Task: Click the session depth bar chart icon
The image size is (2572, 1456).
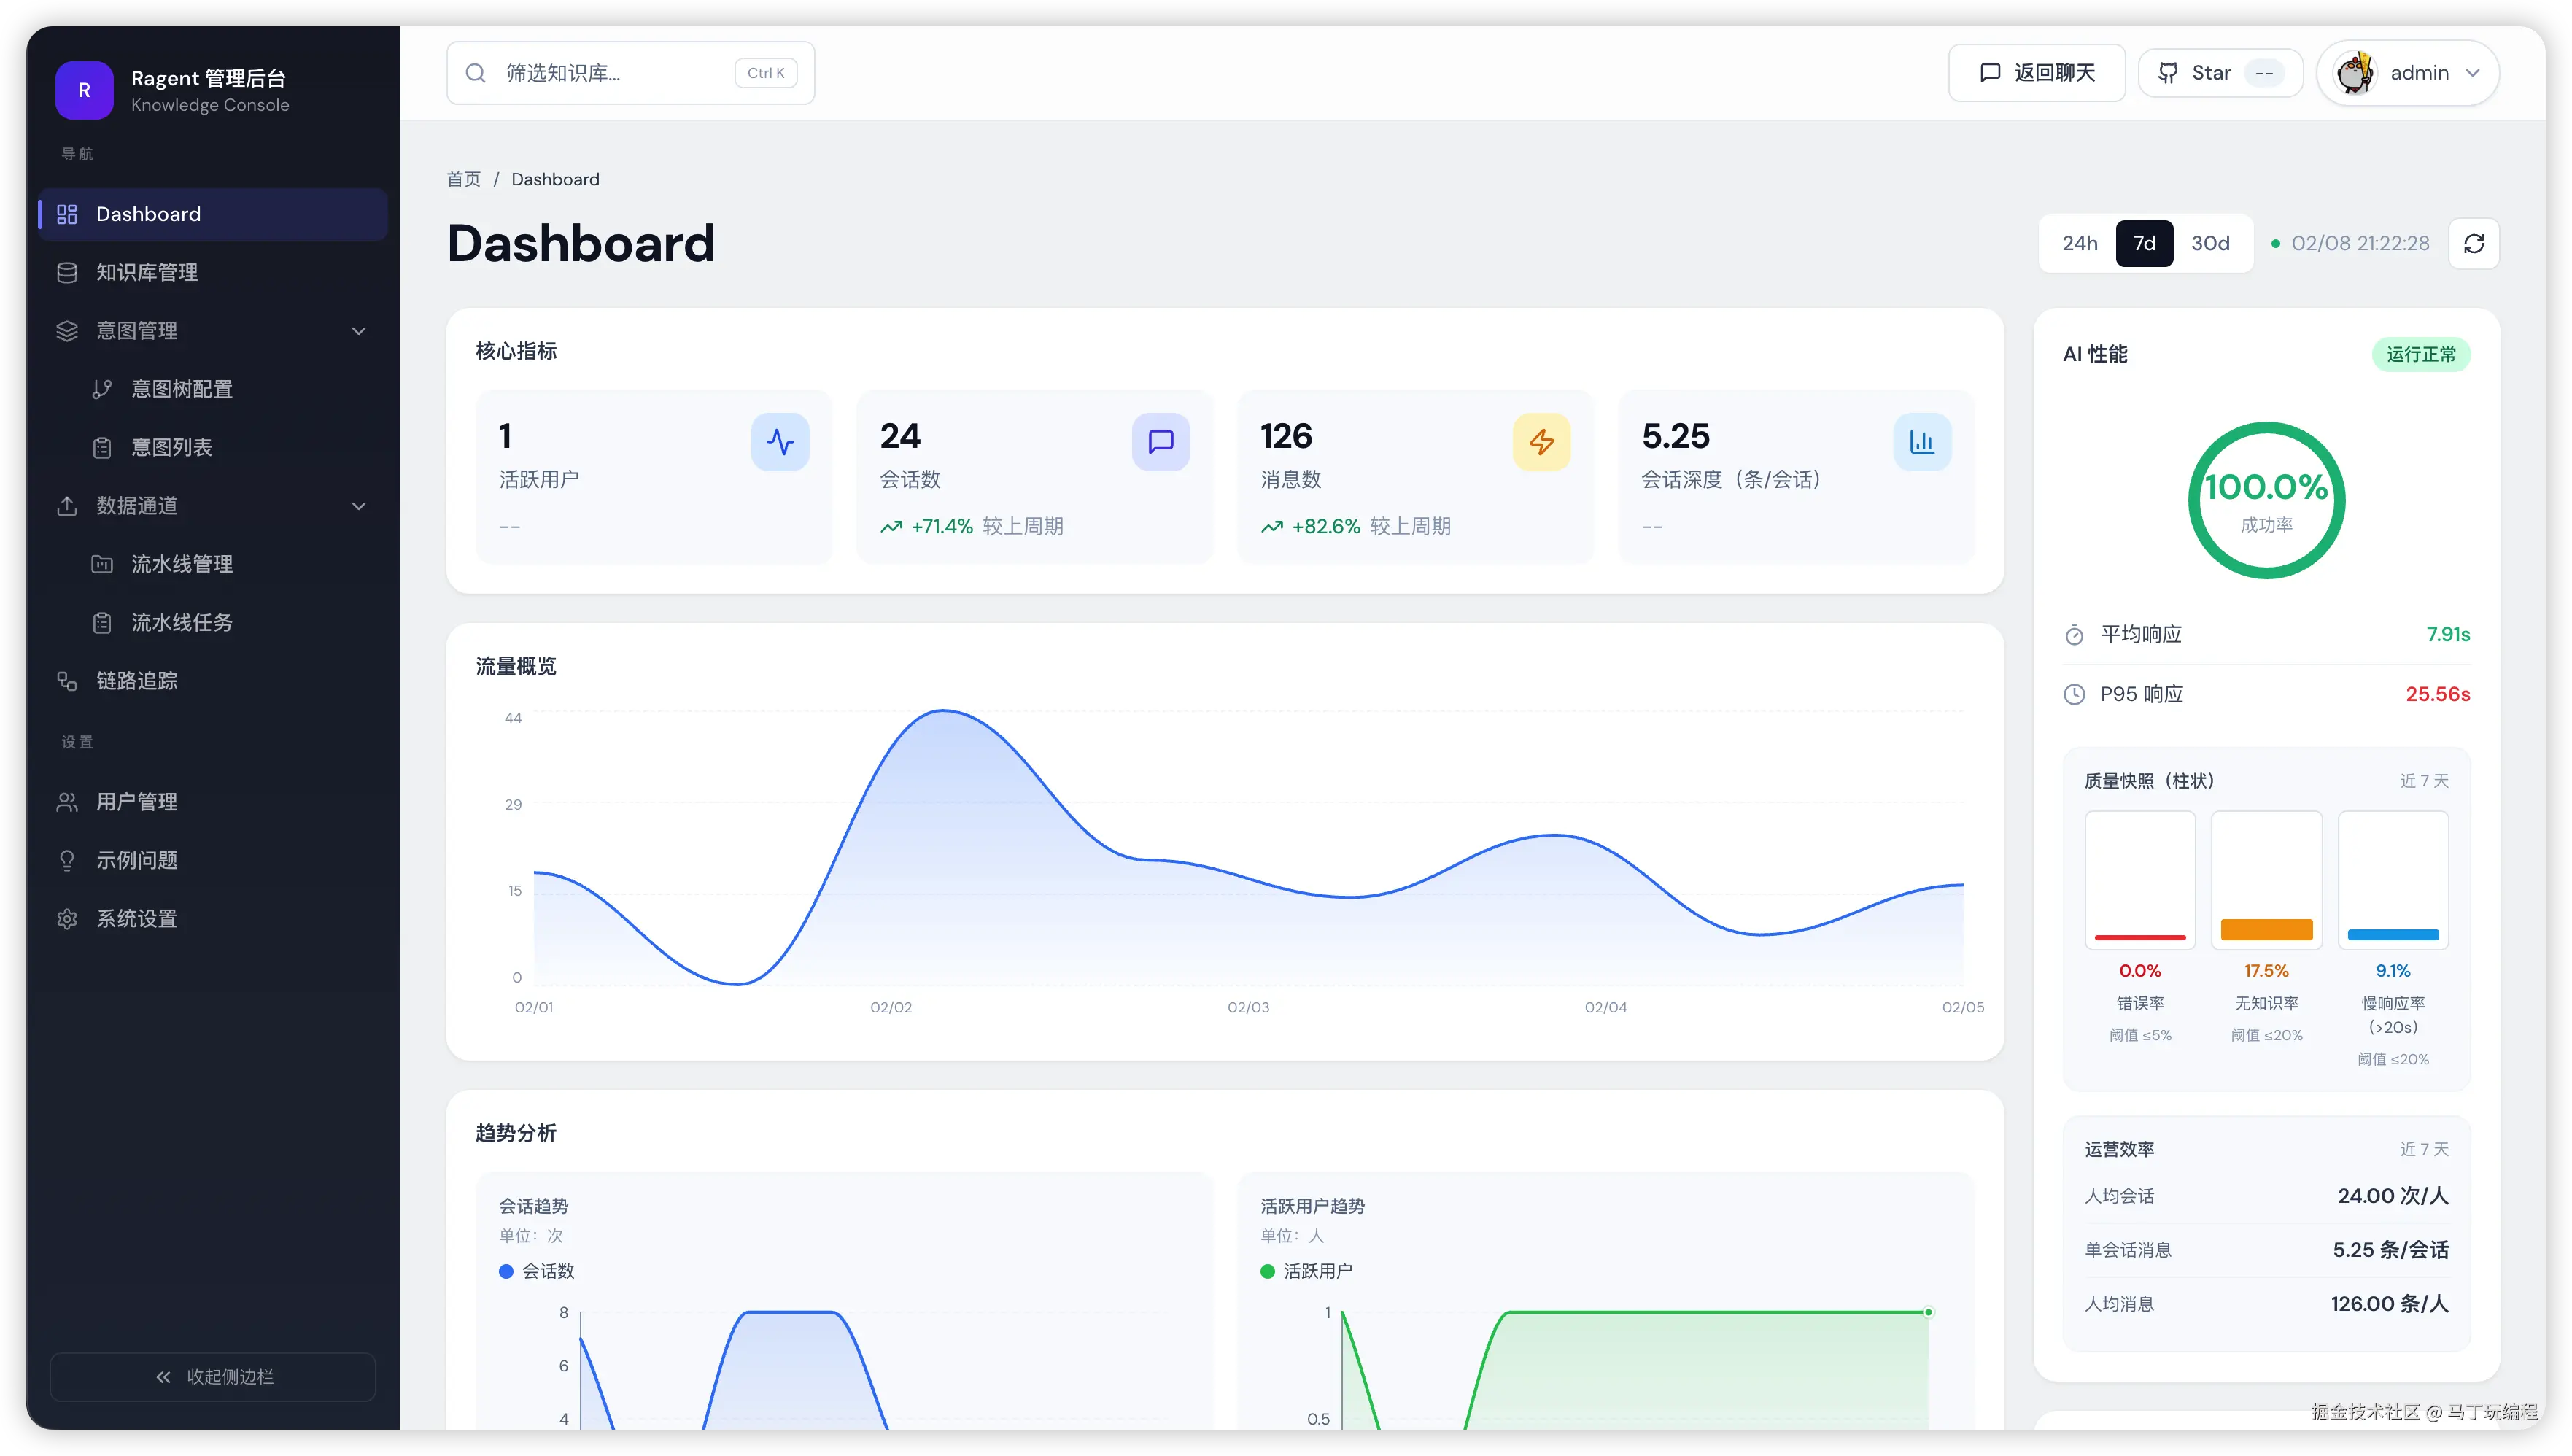Action: (x=1921, y=441)
